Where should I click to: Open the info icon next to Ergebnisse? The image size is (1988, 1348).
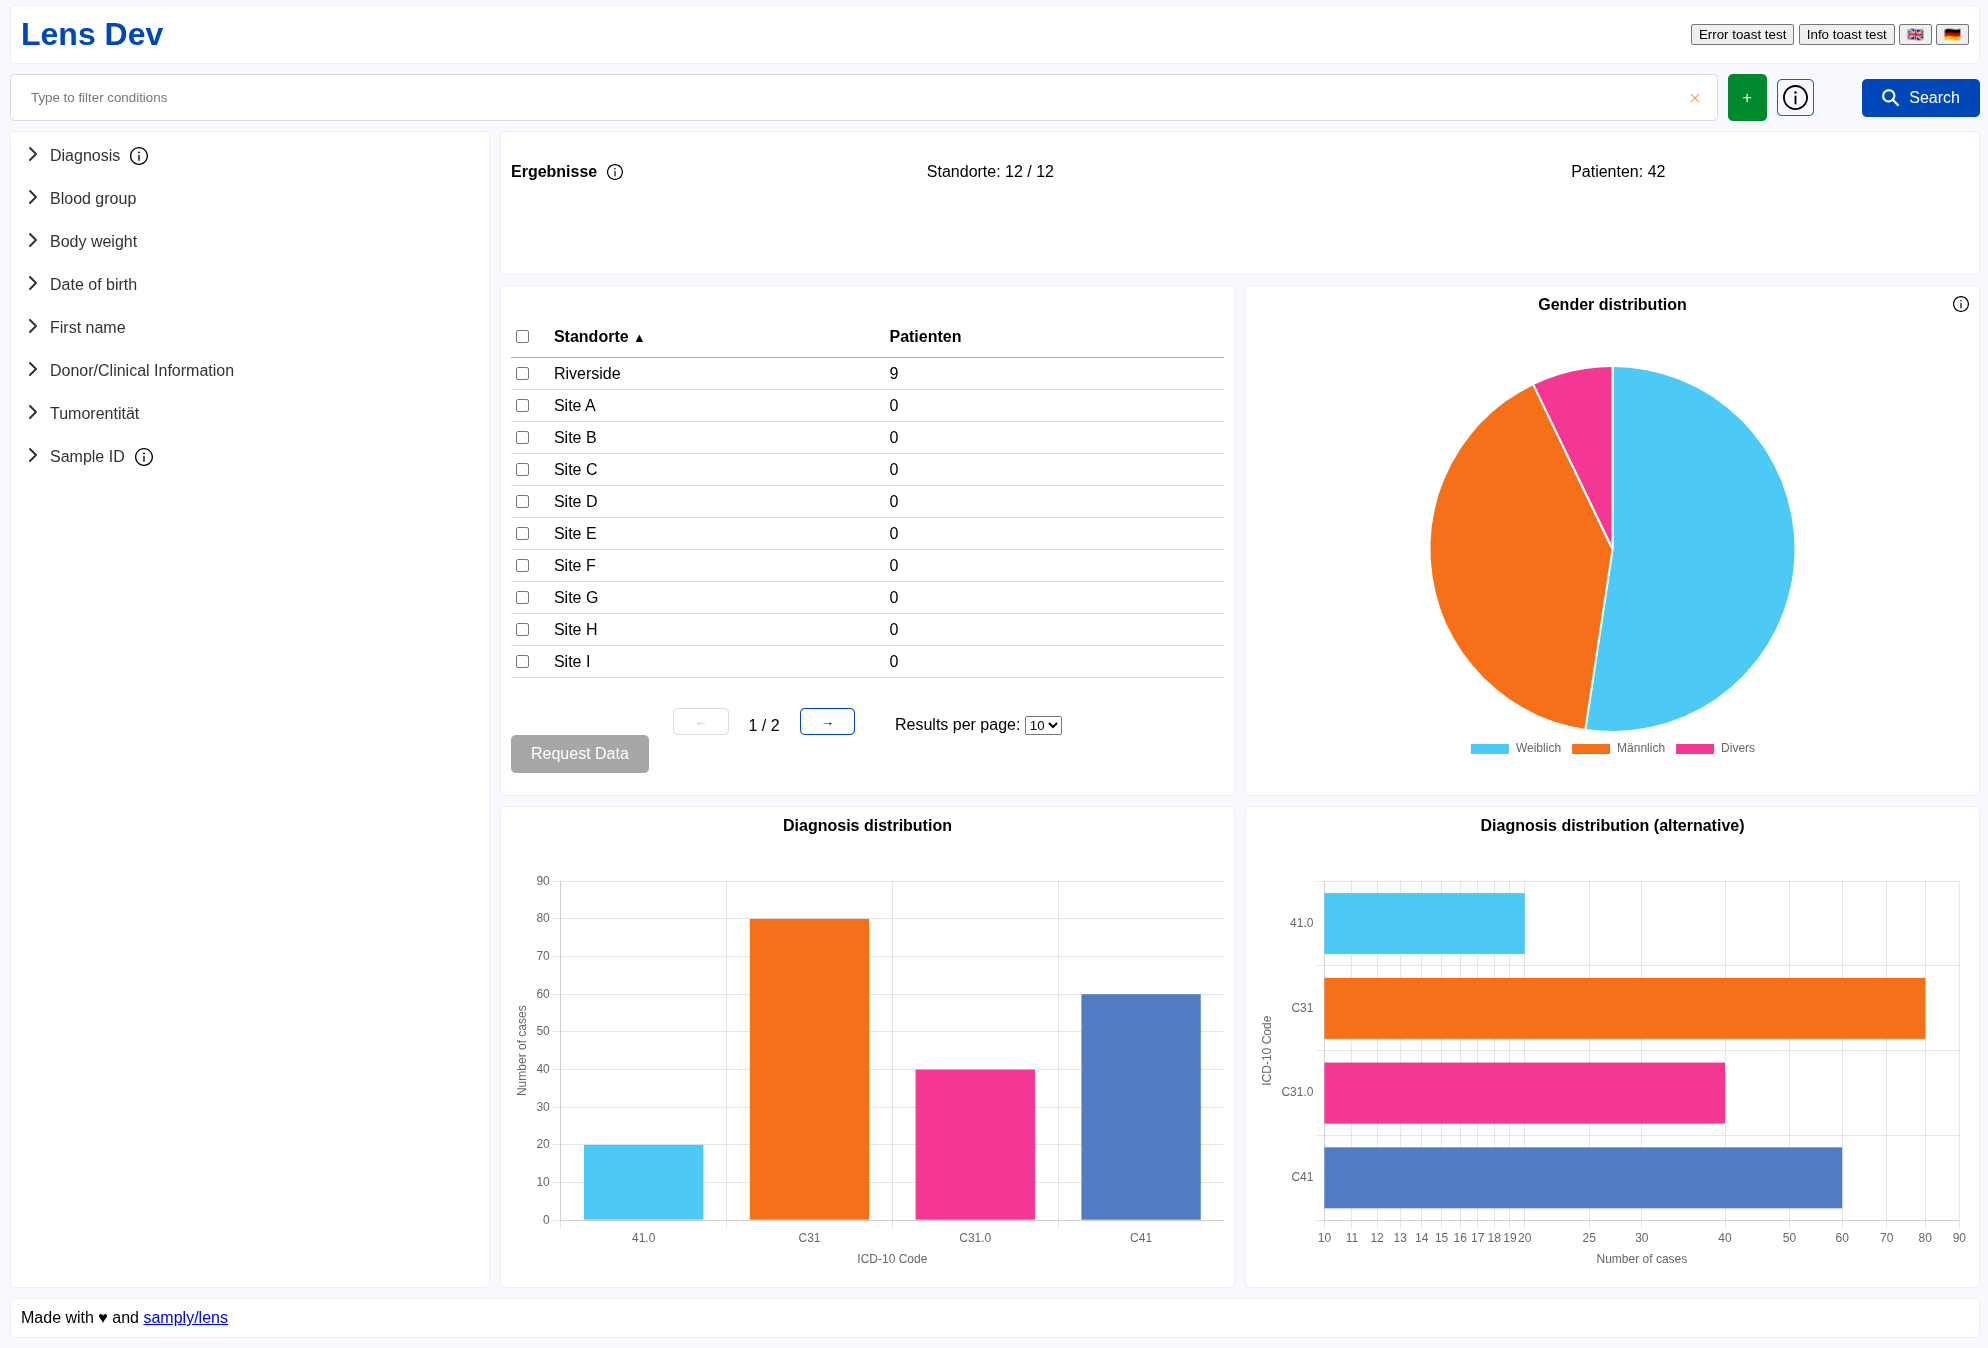615,172
